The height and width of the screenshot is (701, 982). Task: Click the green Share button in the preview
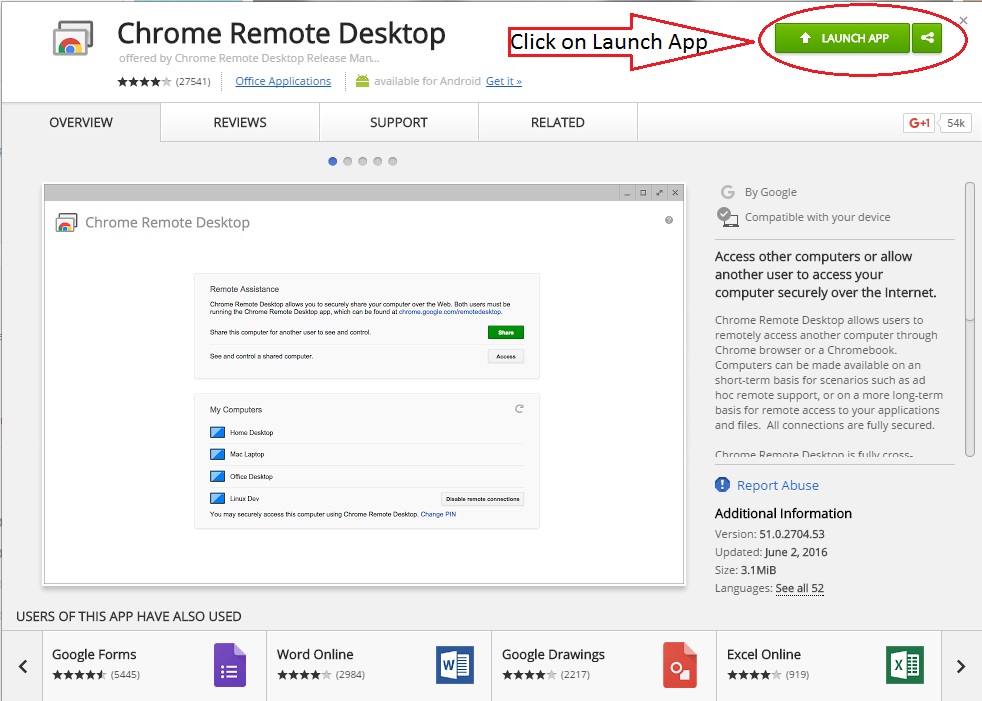[506, 332]
